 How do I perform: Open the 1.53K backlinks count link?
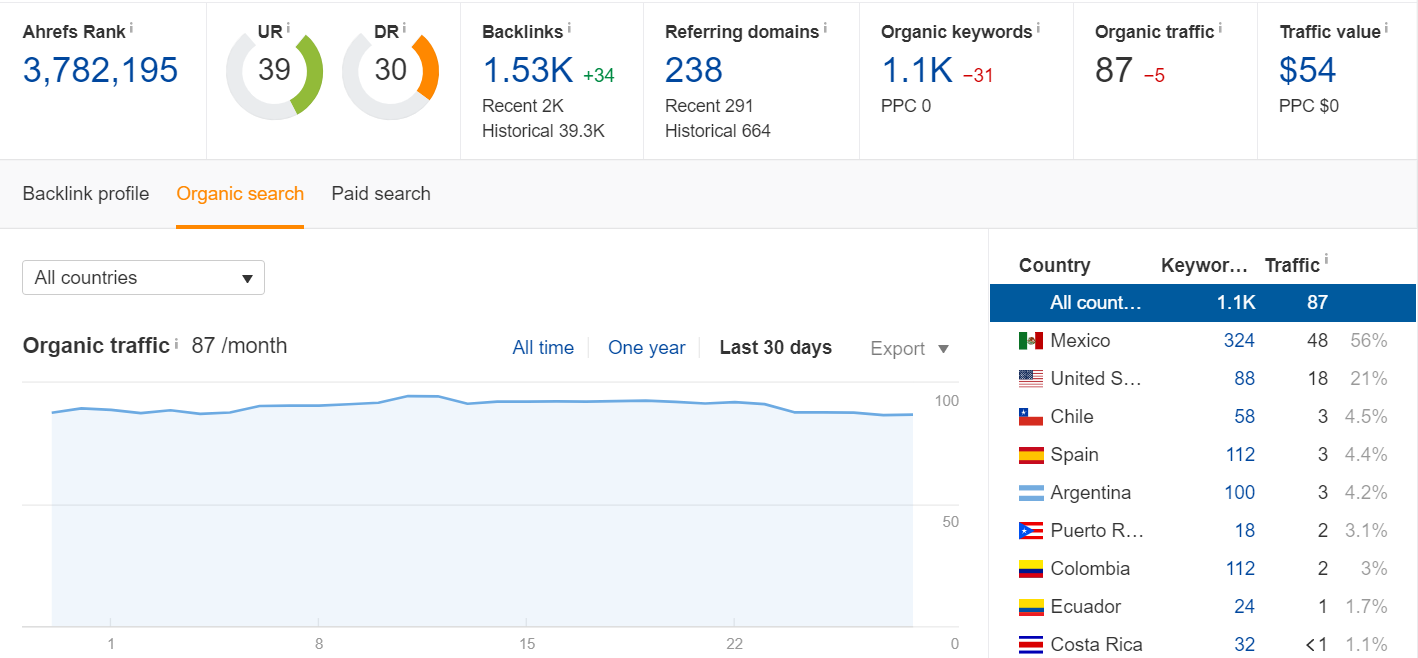[x=527, y=70]
